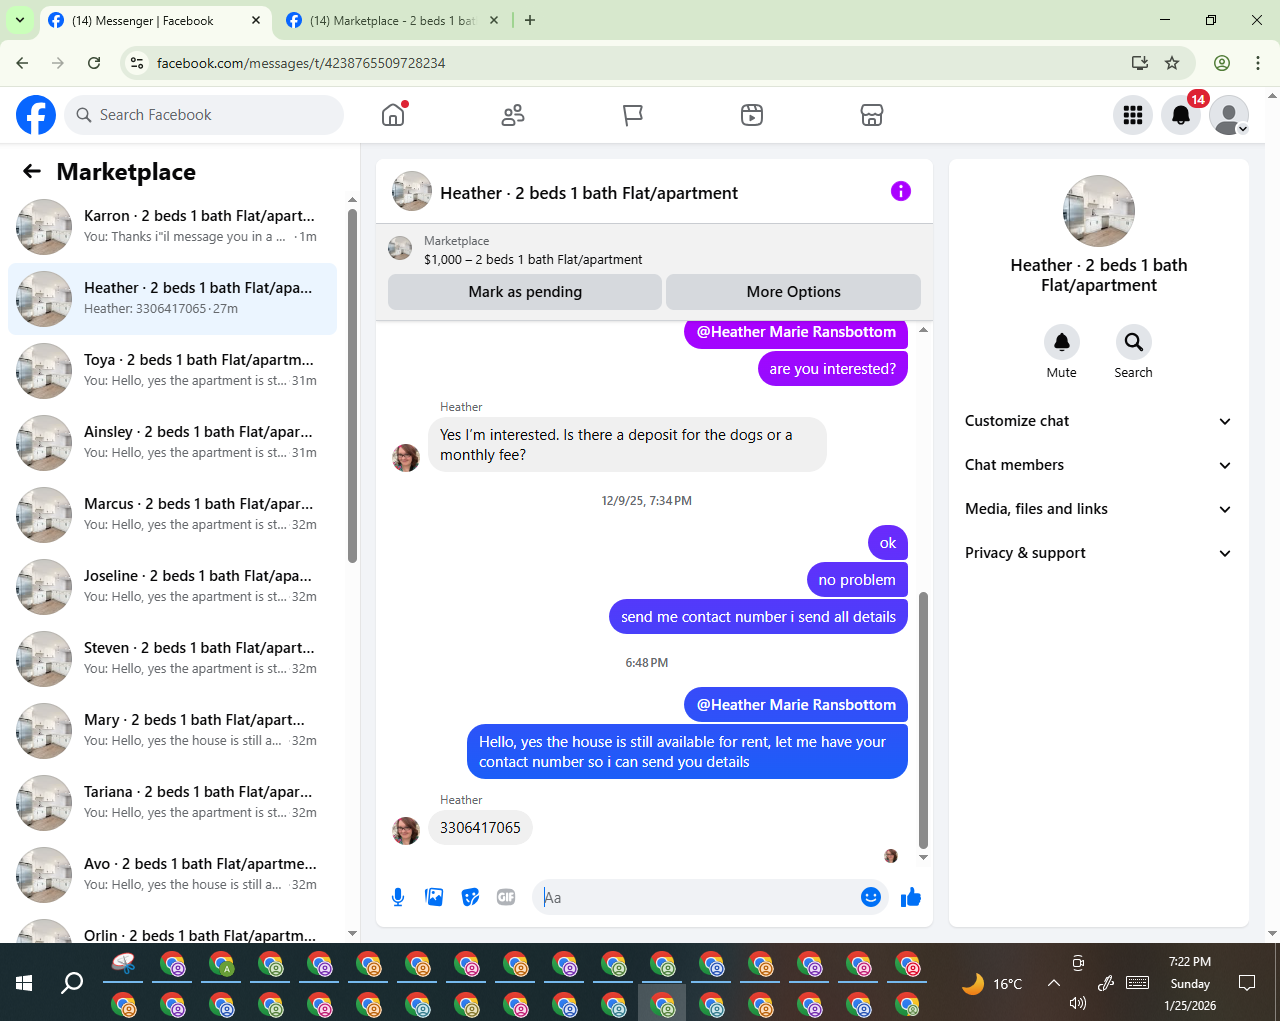Open the Friends icon in top navigation
Image resolution: width=1280 pixels, height=1021 pixels.
pyautogui.click(x=513, y=115)
